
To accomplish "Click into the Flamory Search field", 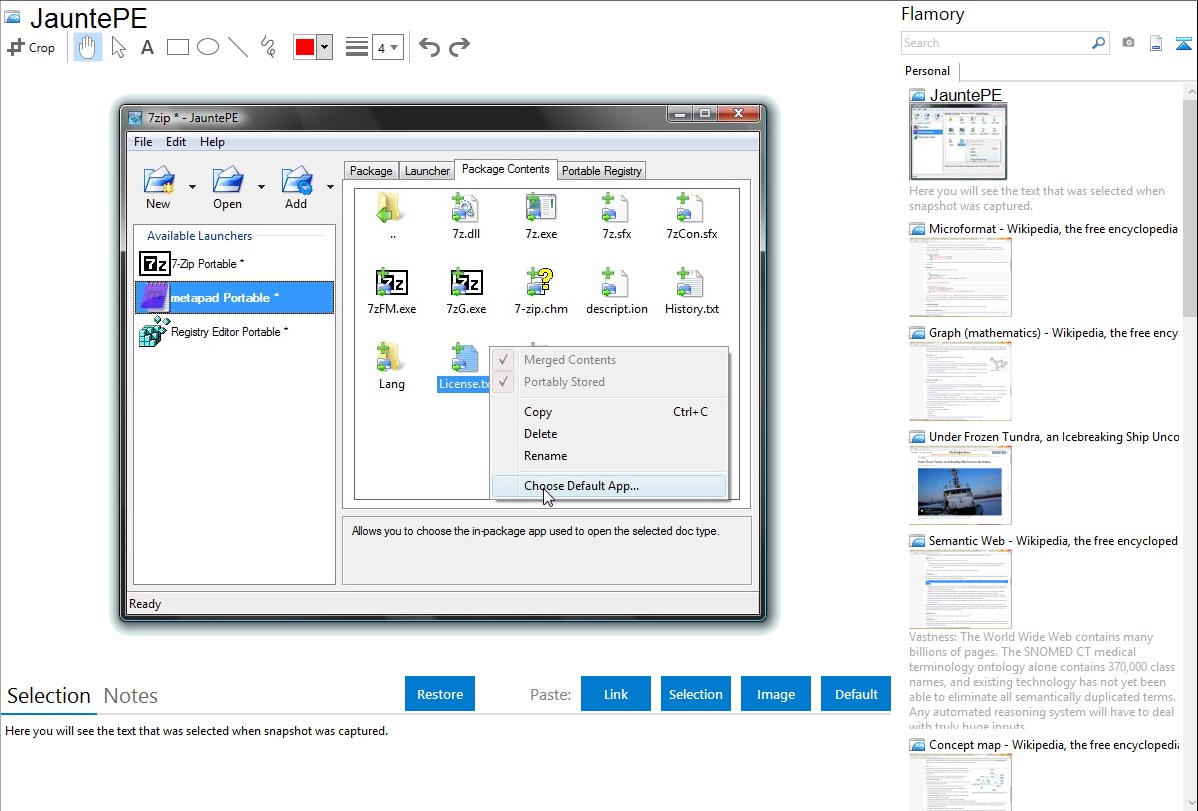I will (x=996, y=43).
